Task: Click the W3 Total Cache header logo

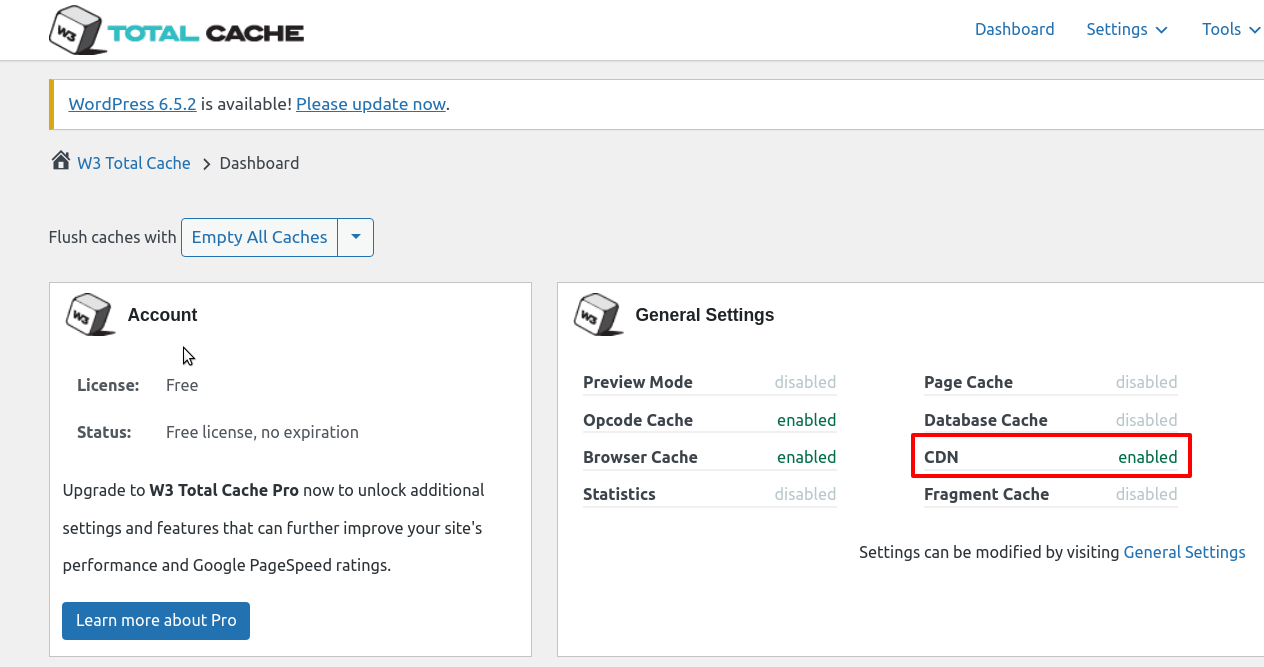Action: (x=176, y=31)
